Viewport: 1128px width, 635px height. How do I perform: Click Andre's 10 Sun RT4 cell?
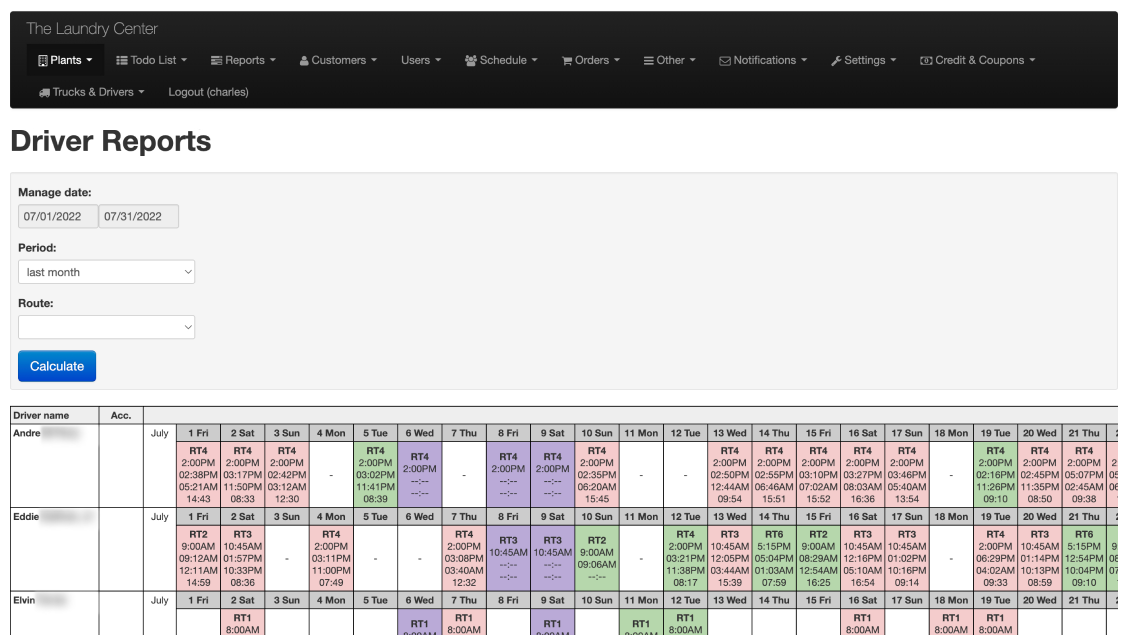coord(597,475)
